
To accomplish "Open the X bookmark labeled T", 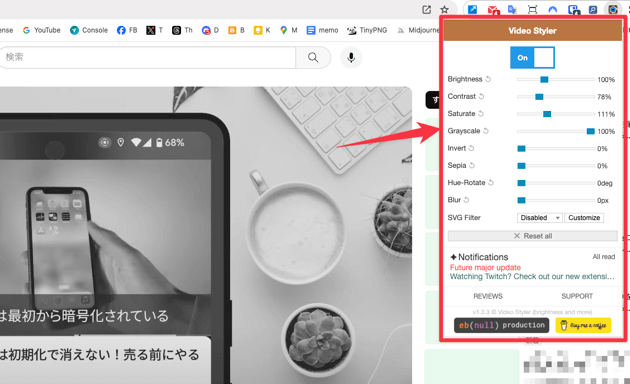I will (155, 30).
